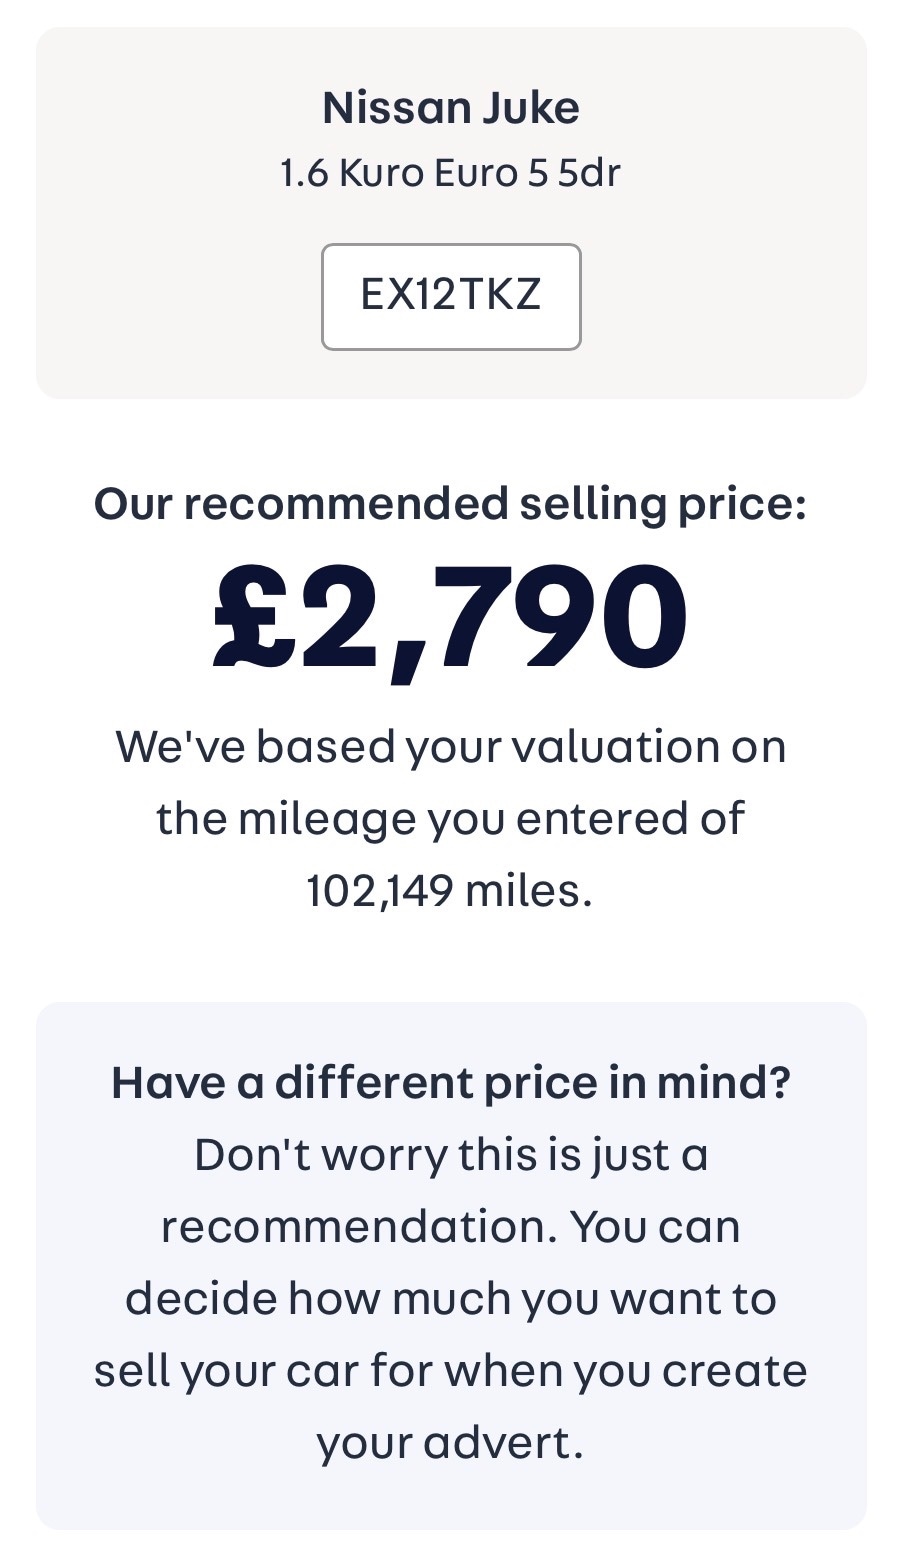Viewport: 900px width, 1541px height.
Task: Click the EX12TKZ registration plate box
Action: tap(450, 296)
